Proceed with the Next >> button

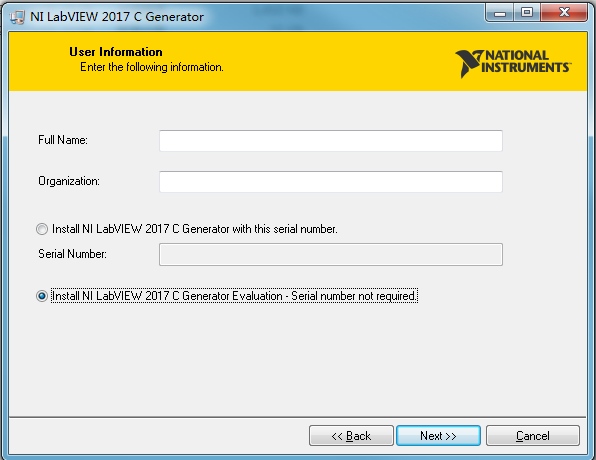(438, 436)
